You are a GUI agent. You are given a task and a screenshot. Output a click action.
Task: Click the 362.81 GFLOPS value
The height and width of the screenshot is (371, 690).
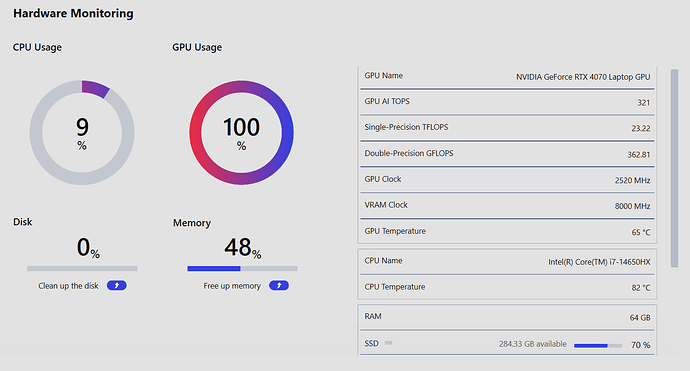(639, 155)
